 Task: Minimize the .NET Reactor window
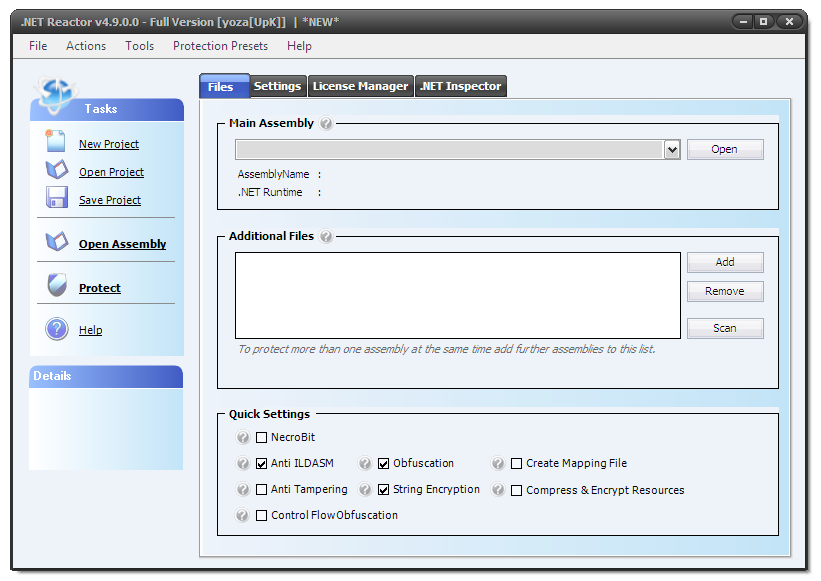pyautogui.click(x=742, y=21)
